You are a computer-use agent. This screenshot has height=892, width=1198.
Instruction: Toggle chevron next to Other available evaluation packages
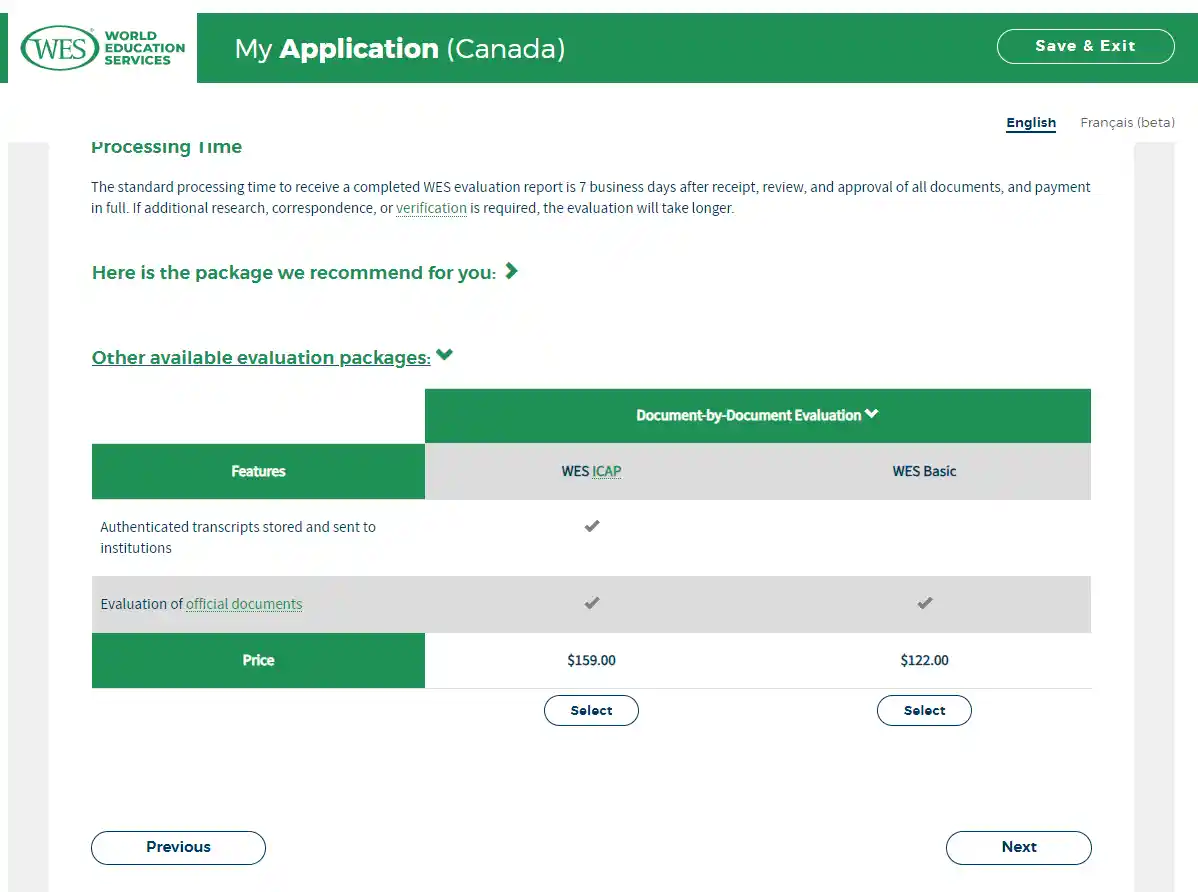[x=445, y=355]
